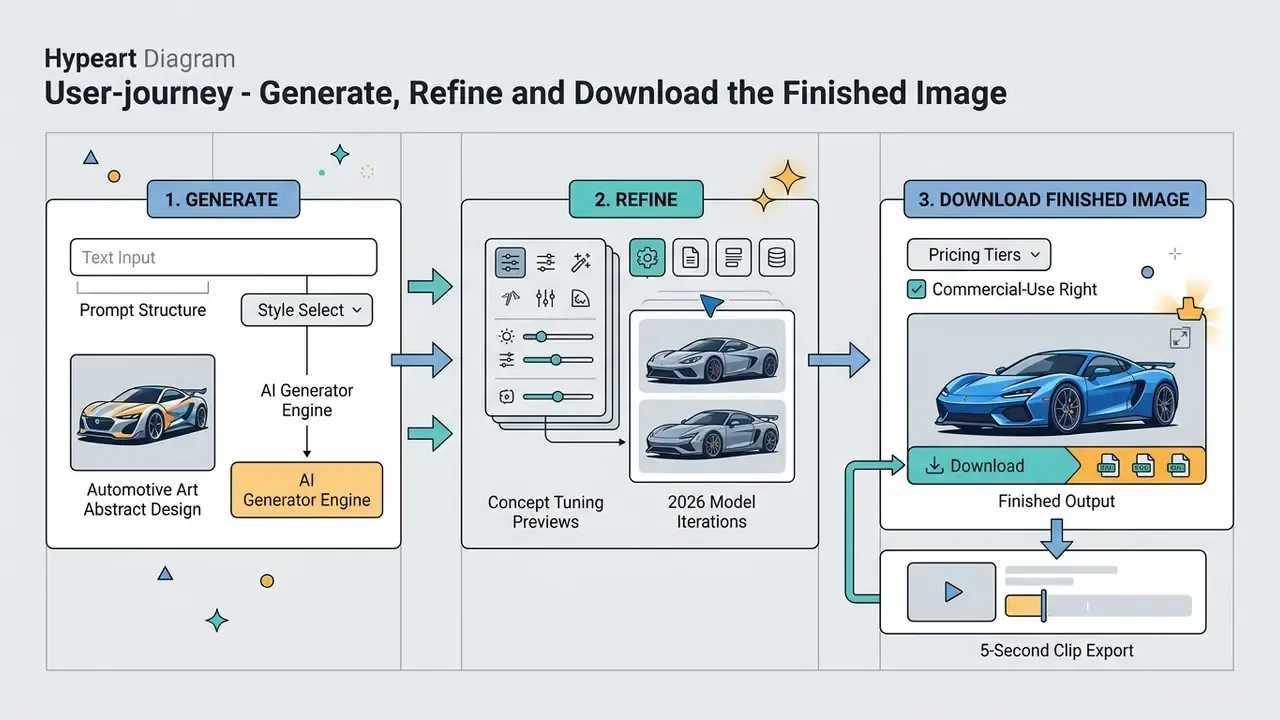This screenshot has height=720, width=1280.
Task: Select the highlighted sliders icon in tuning panel
Action: pyautogui.click(x=510, y=262)
